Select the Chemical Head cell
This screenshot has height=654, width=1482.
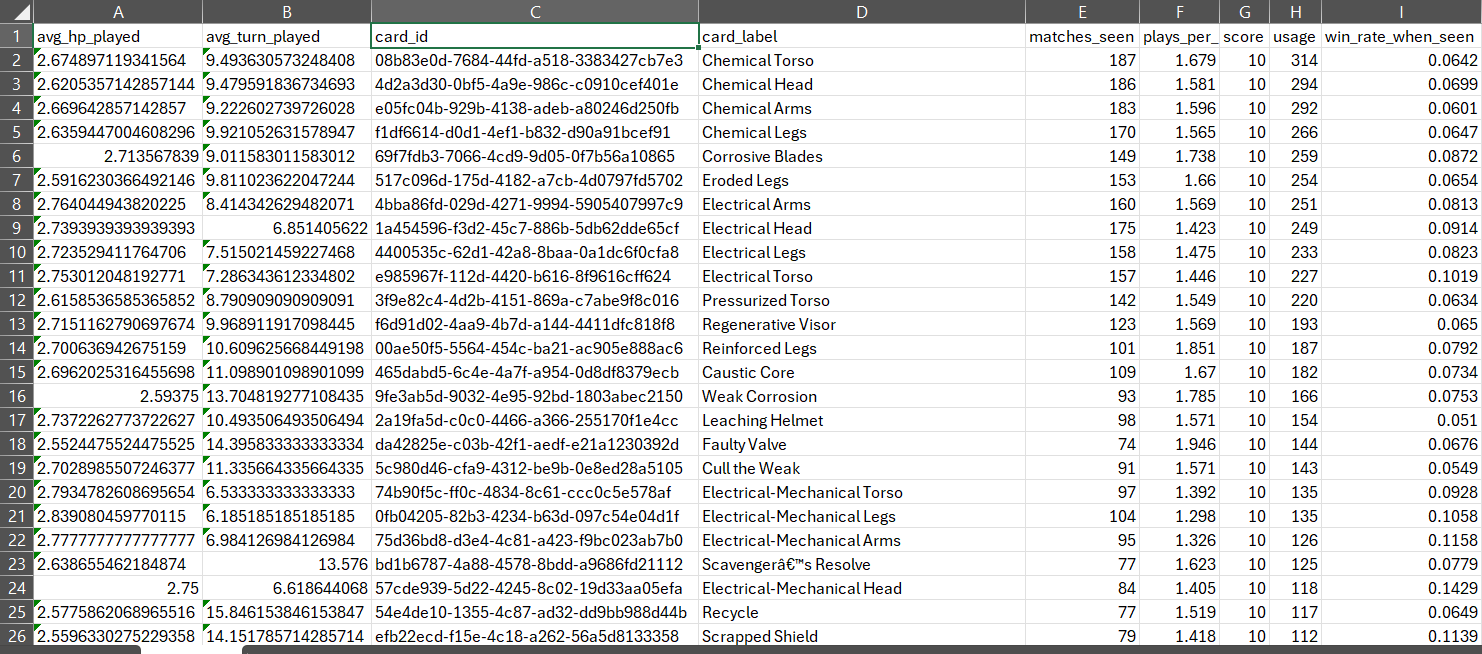pyautogui.click(x=862, y=84)
